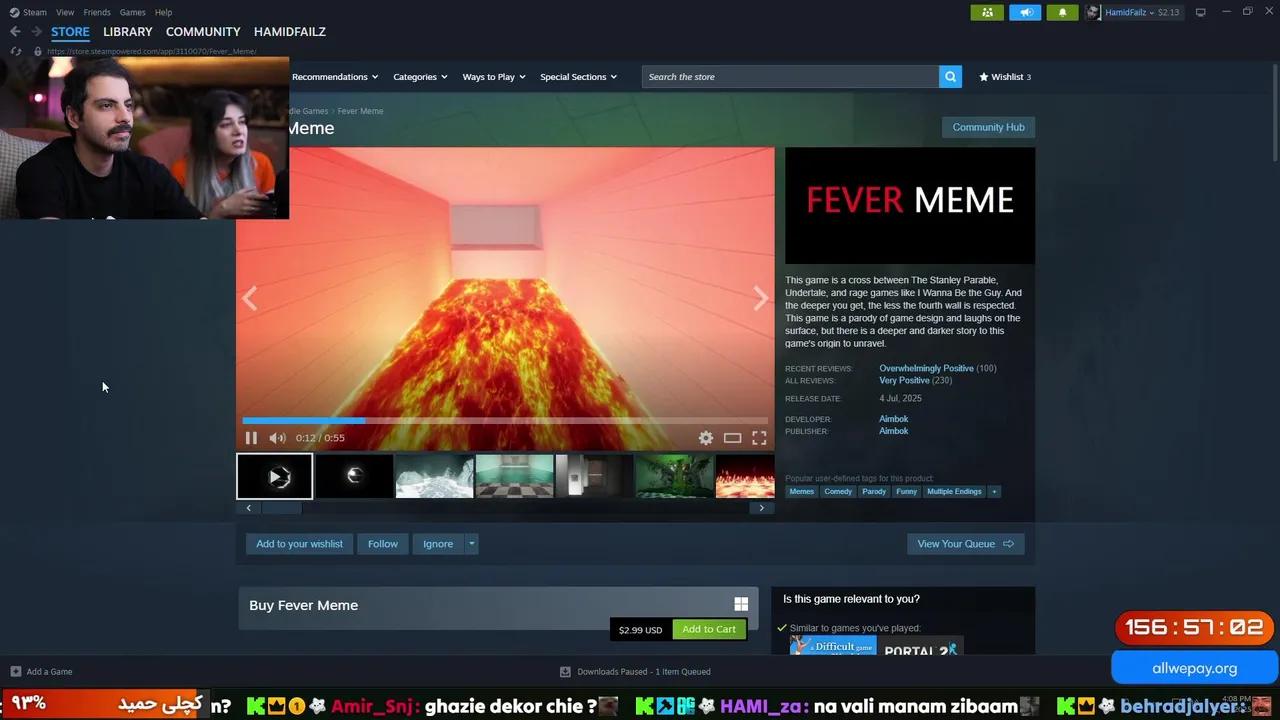Open the publisher Aimbok link
Image resolution: width=1280 pixels, height=720 pixels.
(894, 431)
